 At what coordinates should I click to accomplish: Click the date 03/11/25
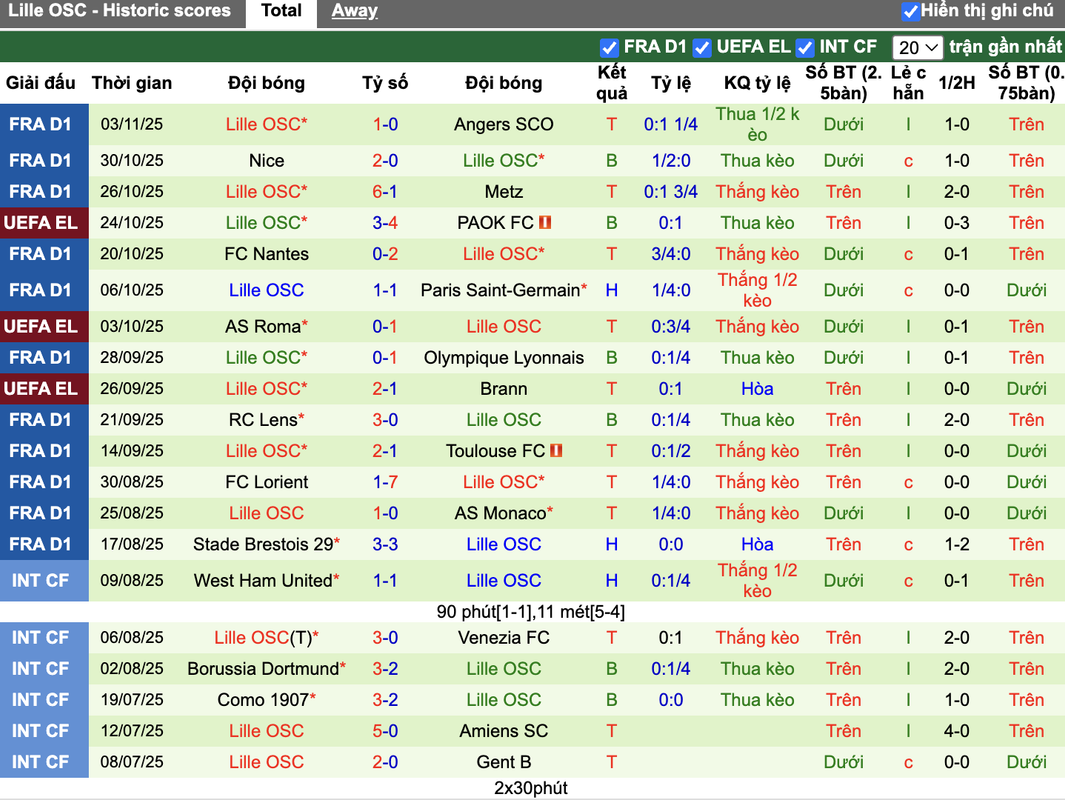click(132, 124)
